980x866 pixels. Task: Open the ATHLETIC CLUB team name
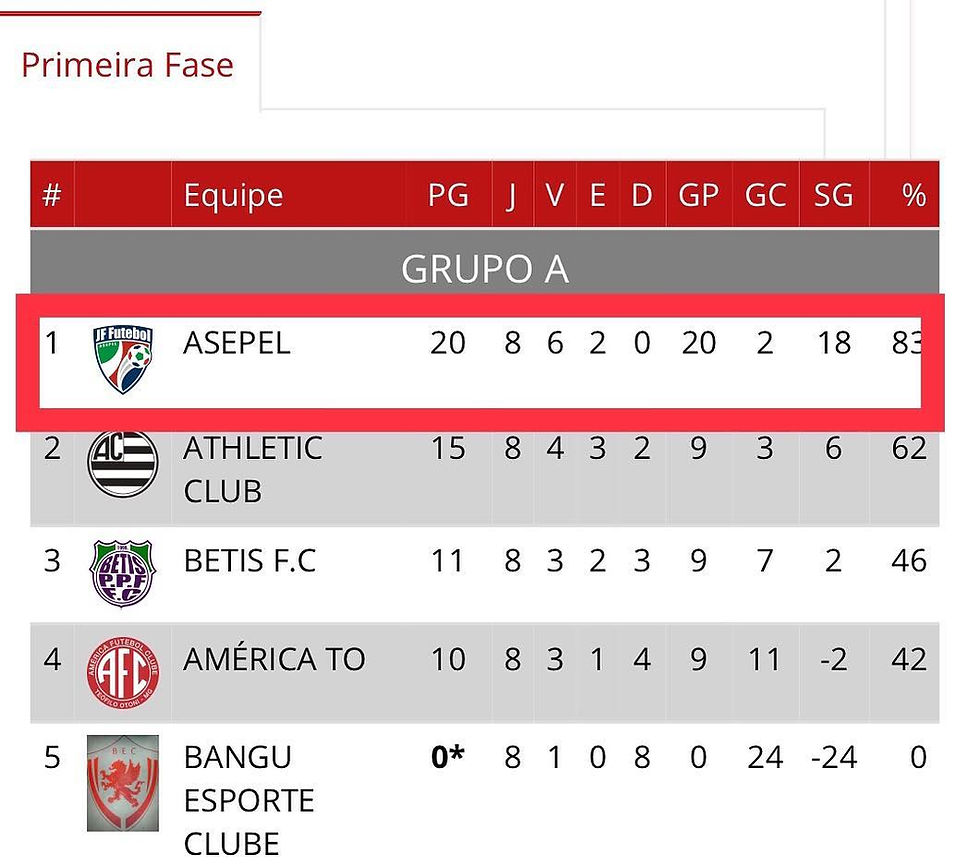coord(252,470)
